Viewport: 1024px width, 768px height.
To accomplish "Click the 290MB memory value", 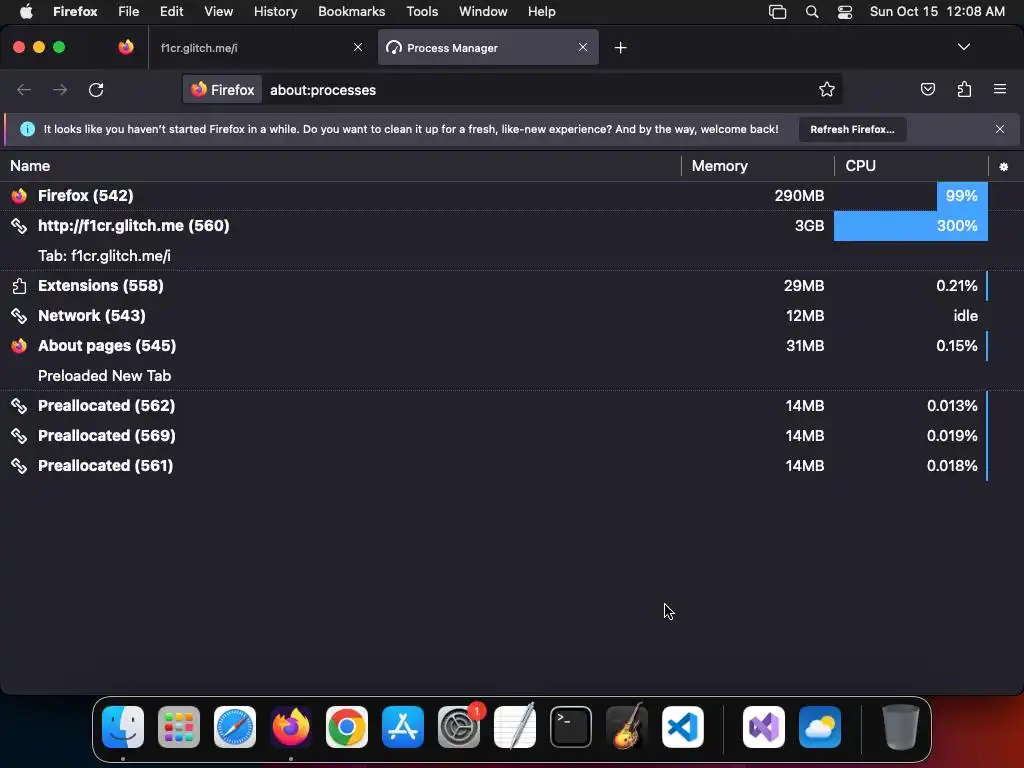I will 799,196.
